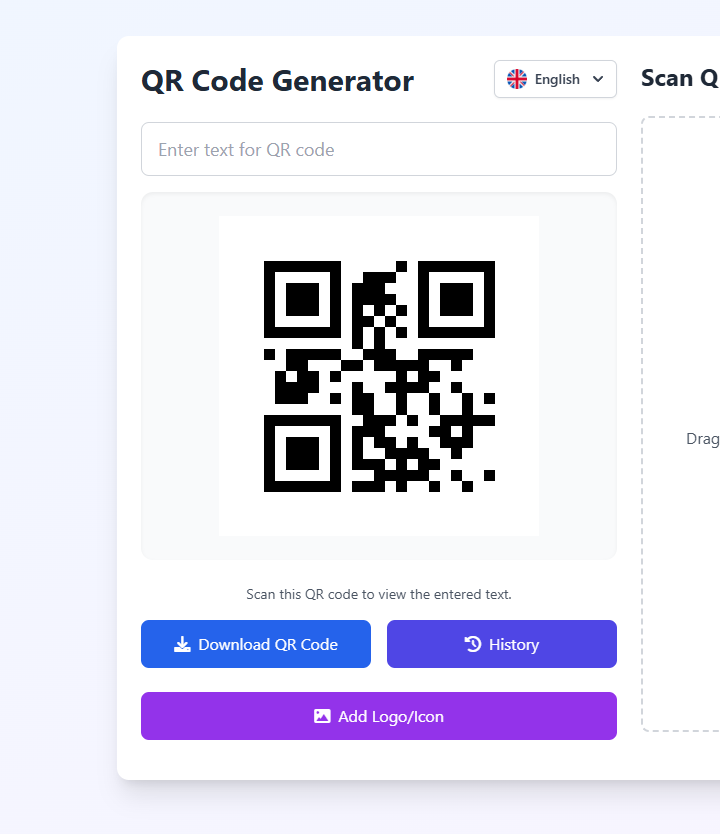
Task: Click the QR code's bottom-left finder square
Action: point(302,453)
